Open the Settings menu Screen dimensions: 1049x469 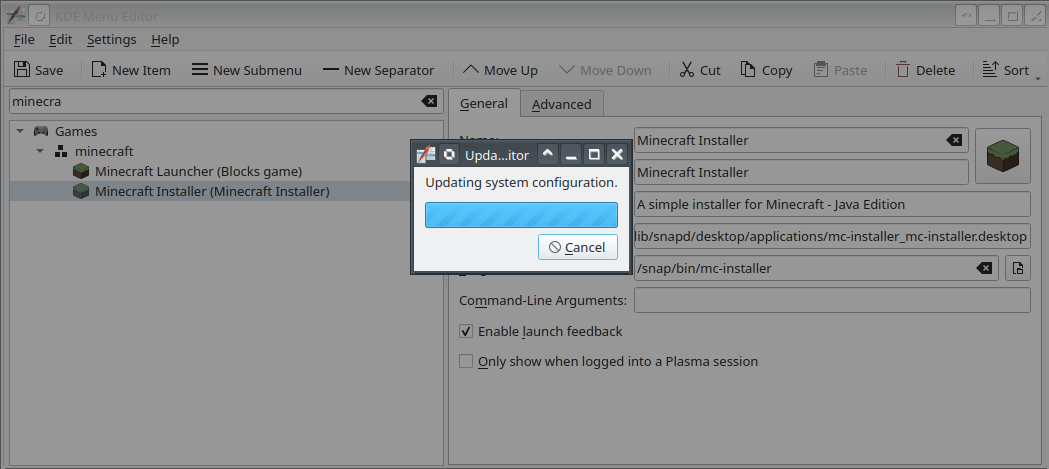point(112,39)
